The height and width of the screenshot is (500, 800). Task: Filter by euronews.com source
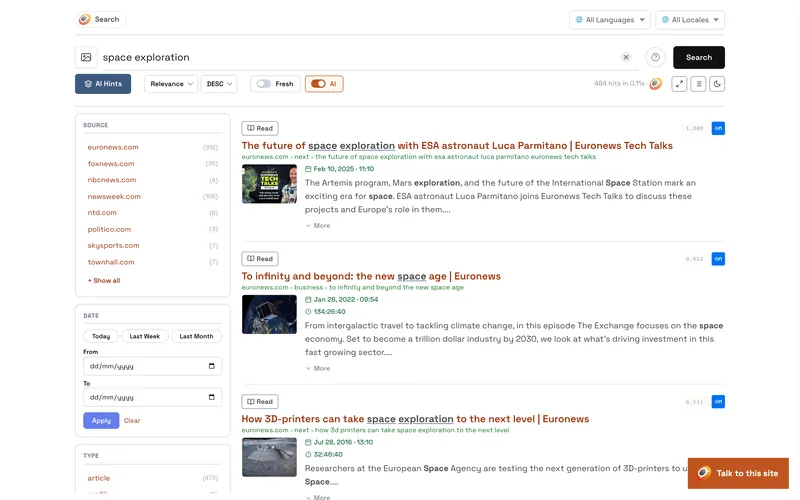[x=113, y=147]
